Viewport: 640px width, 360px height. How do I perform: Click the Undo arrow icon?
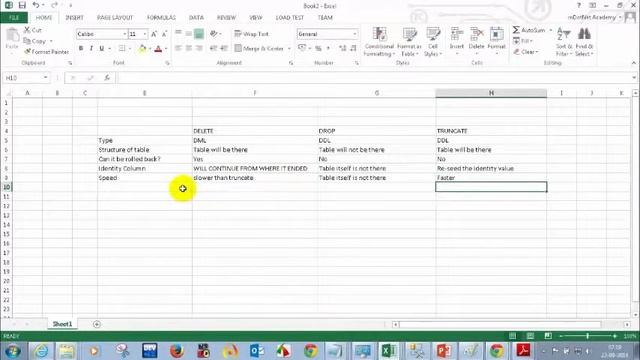pyautogui.click(x=36, y=5)
